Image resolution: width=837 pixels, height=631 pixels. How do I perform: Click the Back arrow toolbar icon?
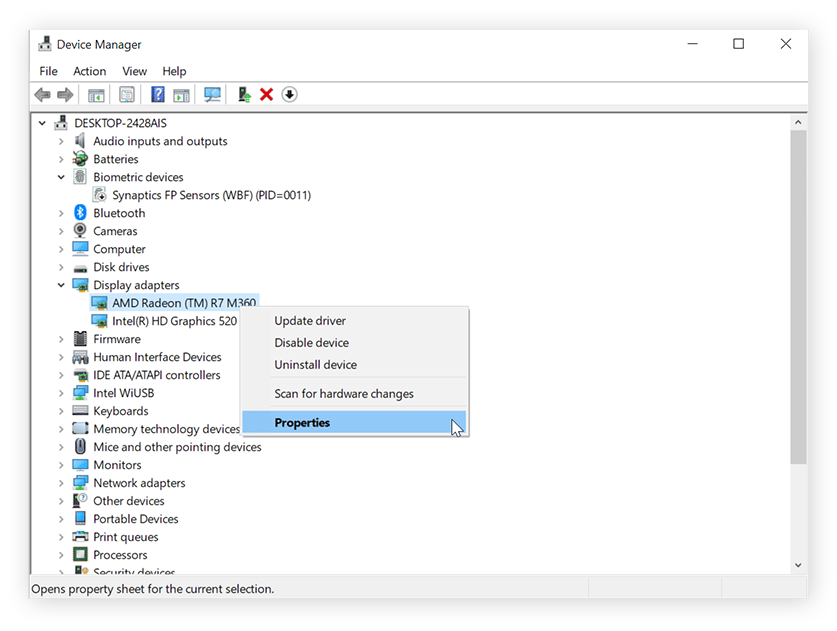point(43,95)
